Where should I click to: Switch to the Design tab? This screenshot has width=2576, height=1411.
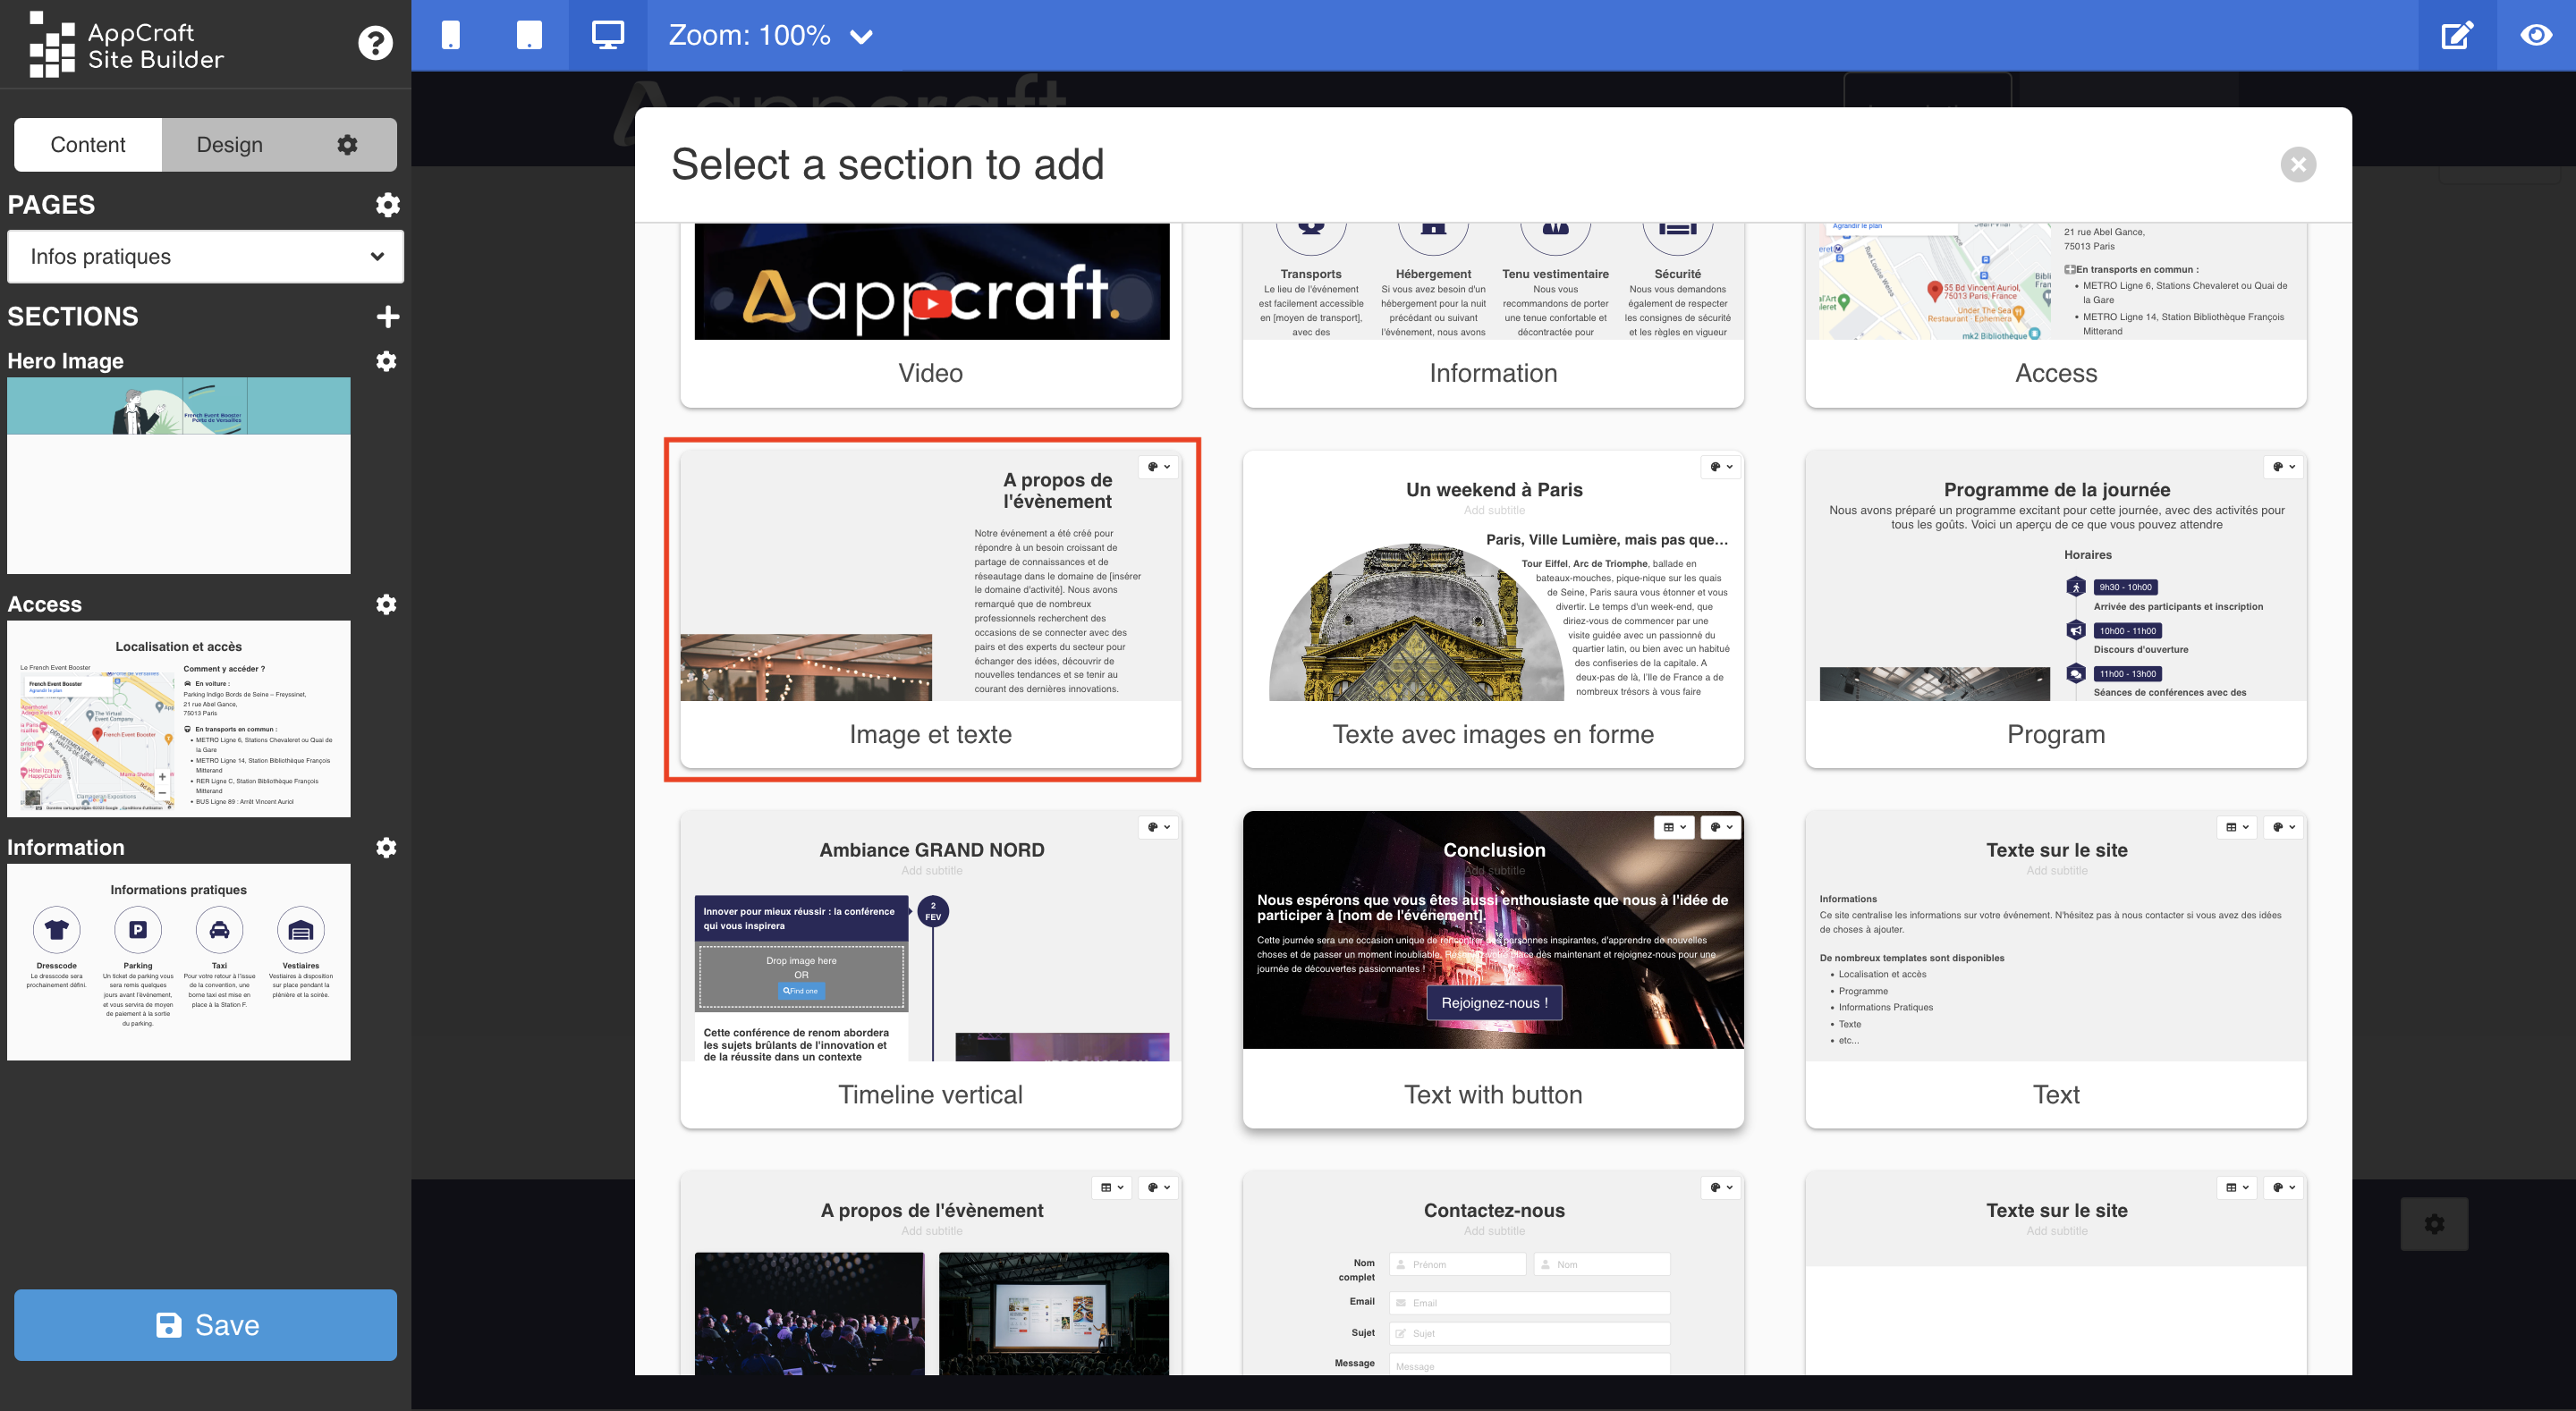230,145
